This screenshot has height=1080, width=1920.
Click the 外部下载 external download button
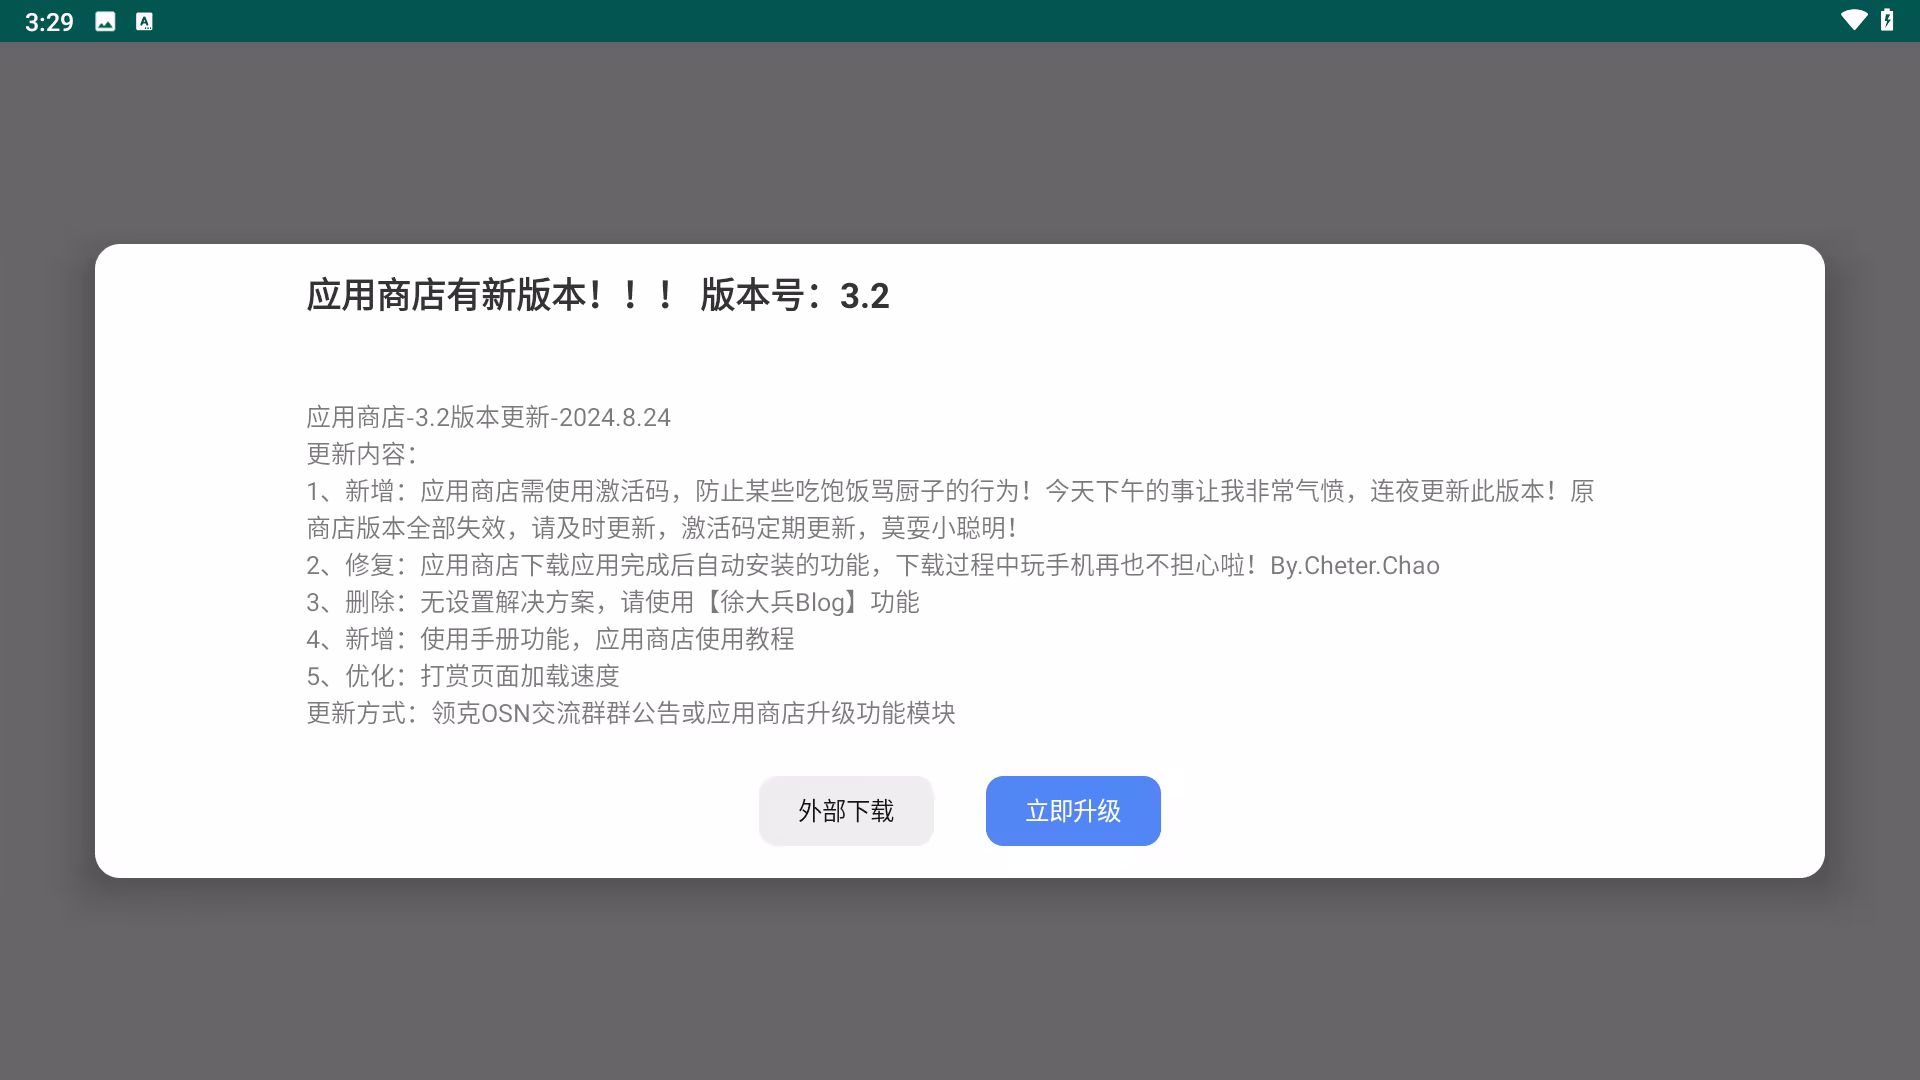(846, 811)
